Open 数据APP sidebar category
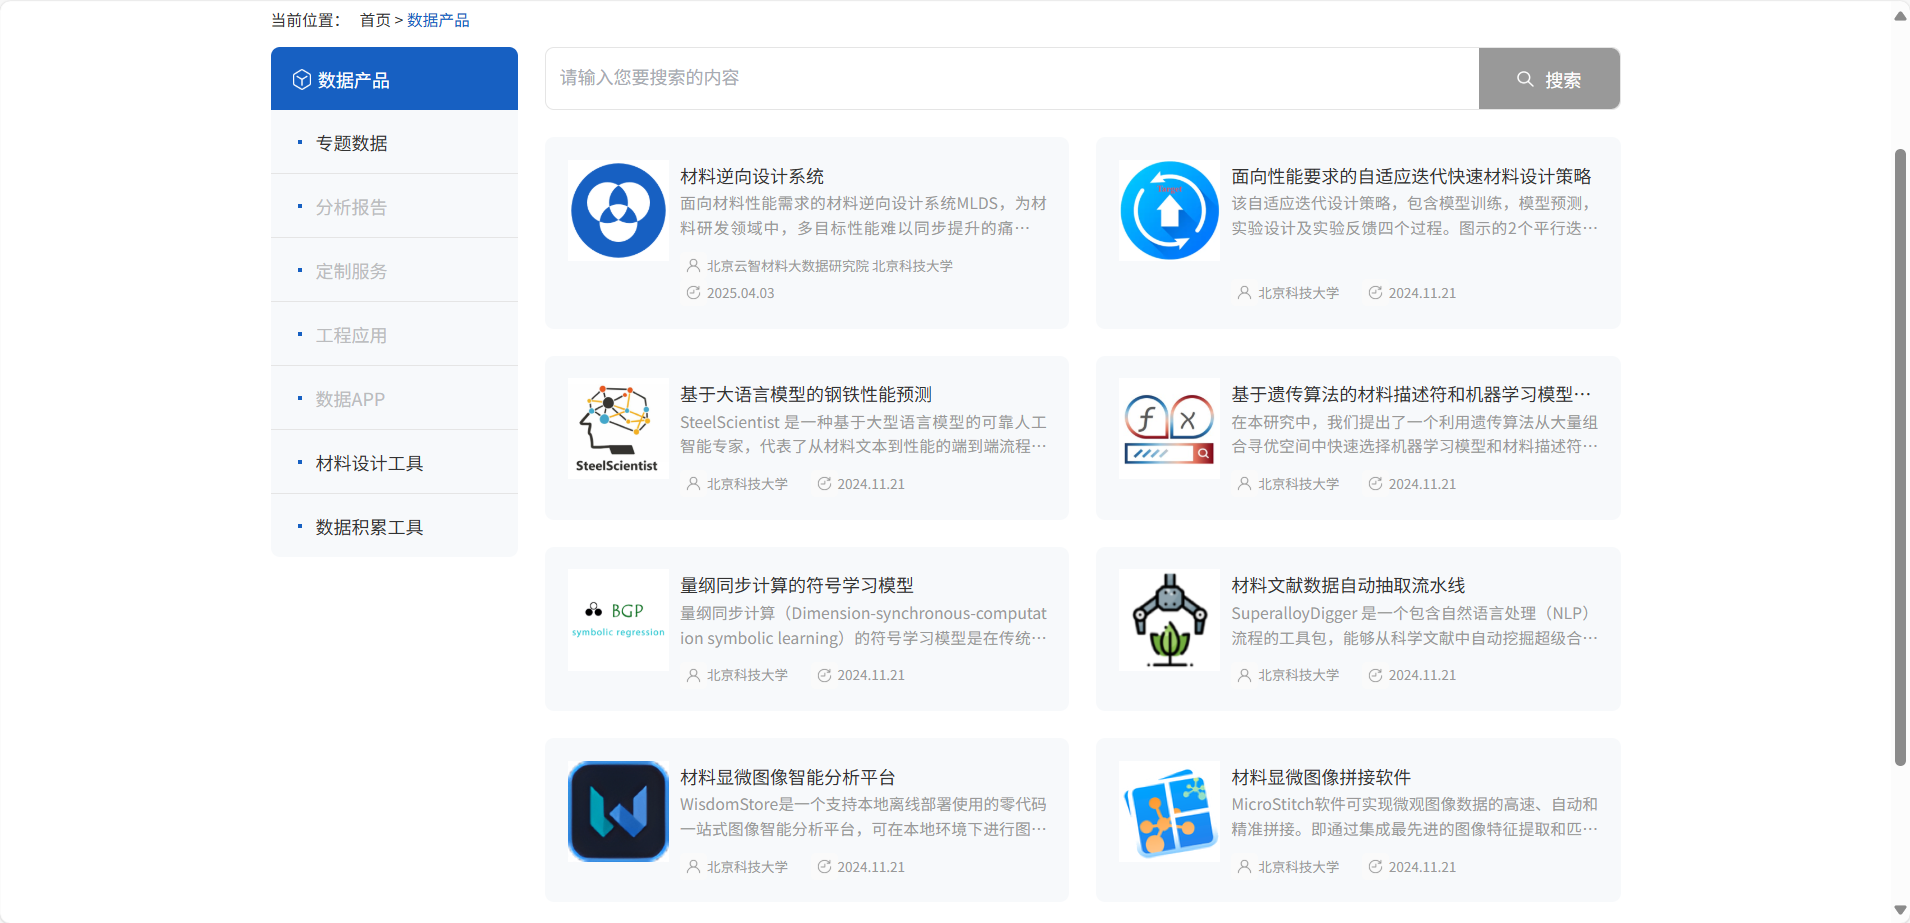The height and width of the screenshot is (923, 1910). (350, 399)
